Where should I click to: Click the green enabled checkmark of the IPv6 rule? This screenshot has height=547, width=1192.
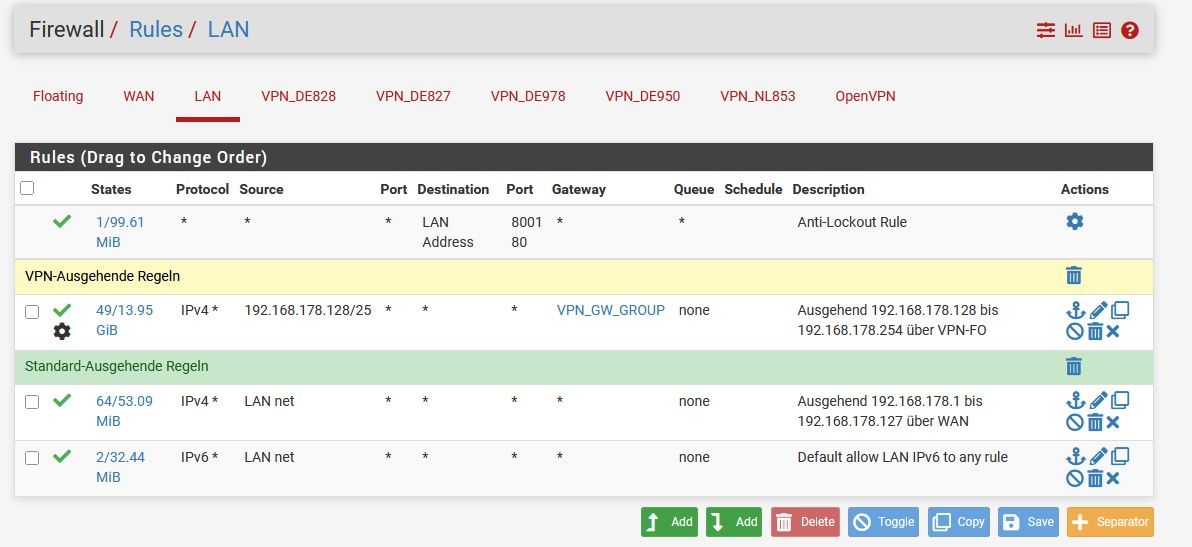click(x=62, y=457)
